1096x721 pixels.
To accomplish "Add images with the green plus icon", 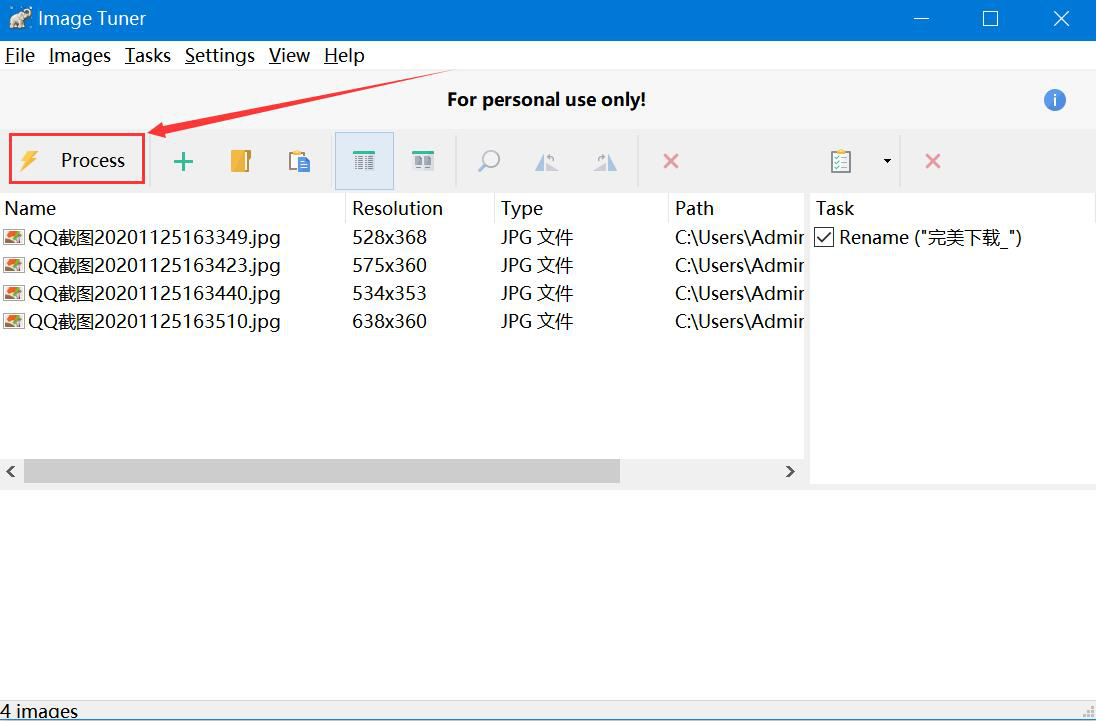I will pyautogui.click(x=183, y=161).
